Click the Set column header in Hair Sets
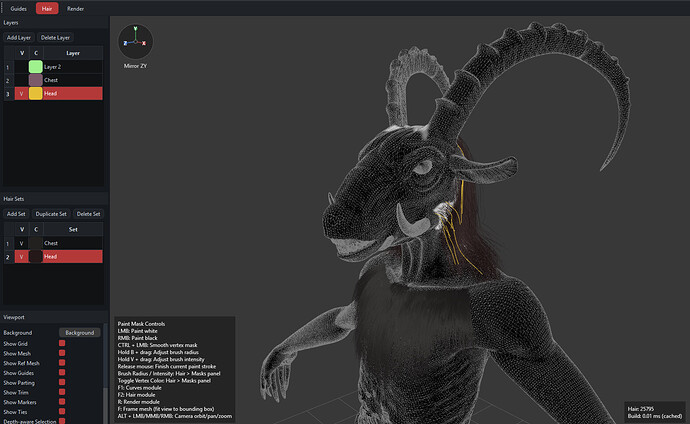This screenshot has width=690, height=424. [x=73, y=230]
